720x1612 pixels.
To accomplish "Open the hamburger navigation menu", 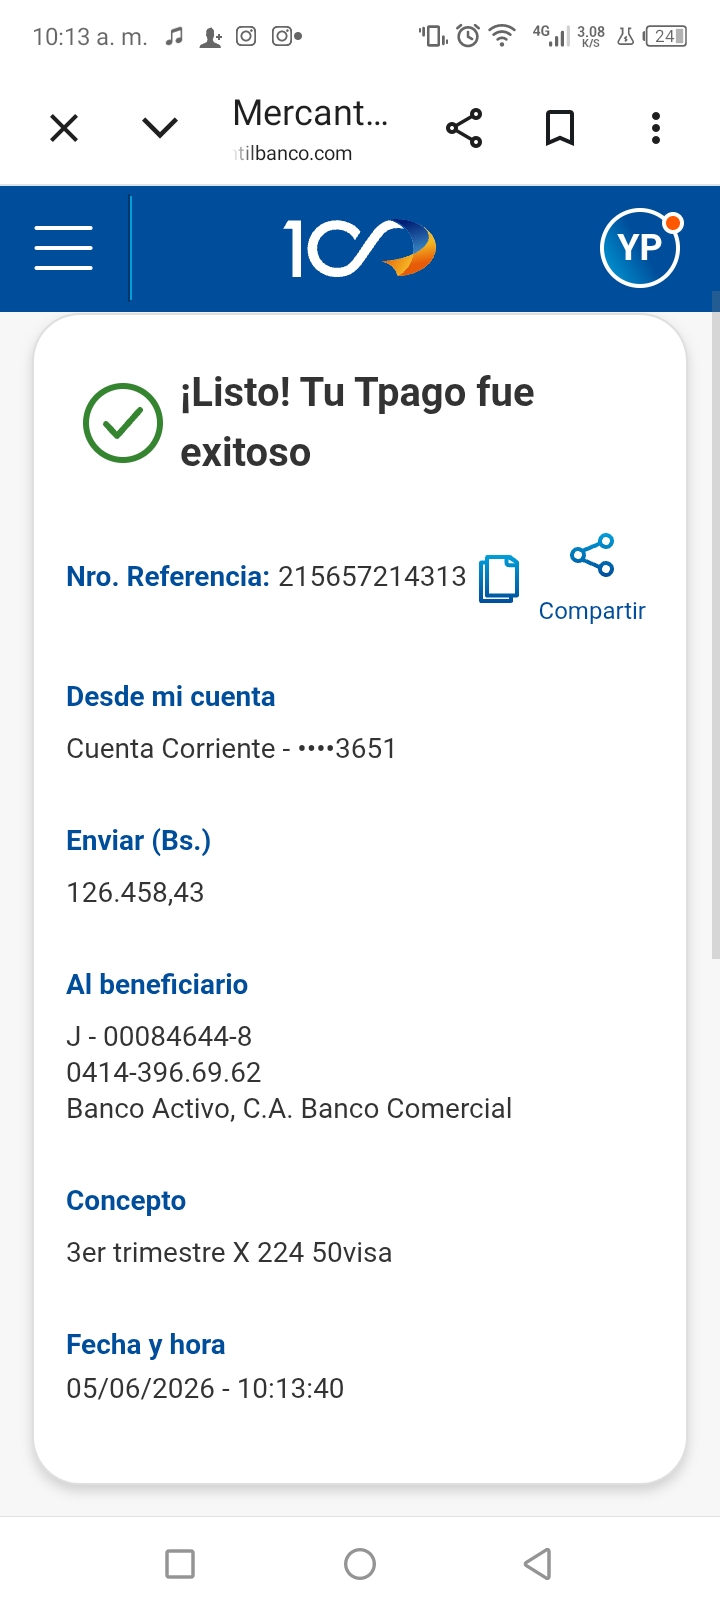I will [x=63, y=248].
